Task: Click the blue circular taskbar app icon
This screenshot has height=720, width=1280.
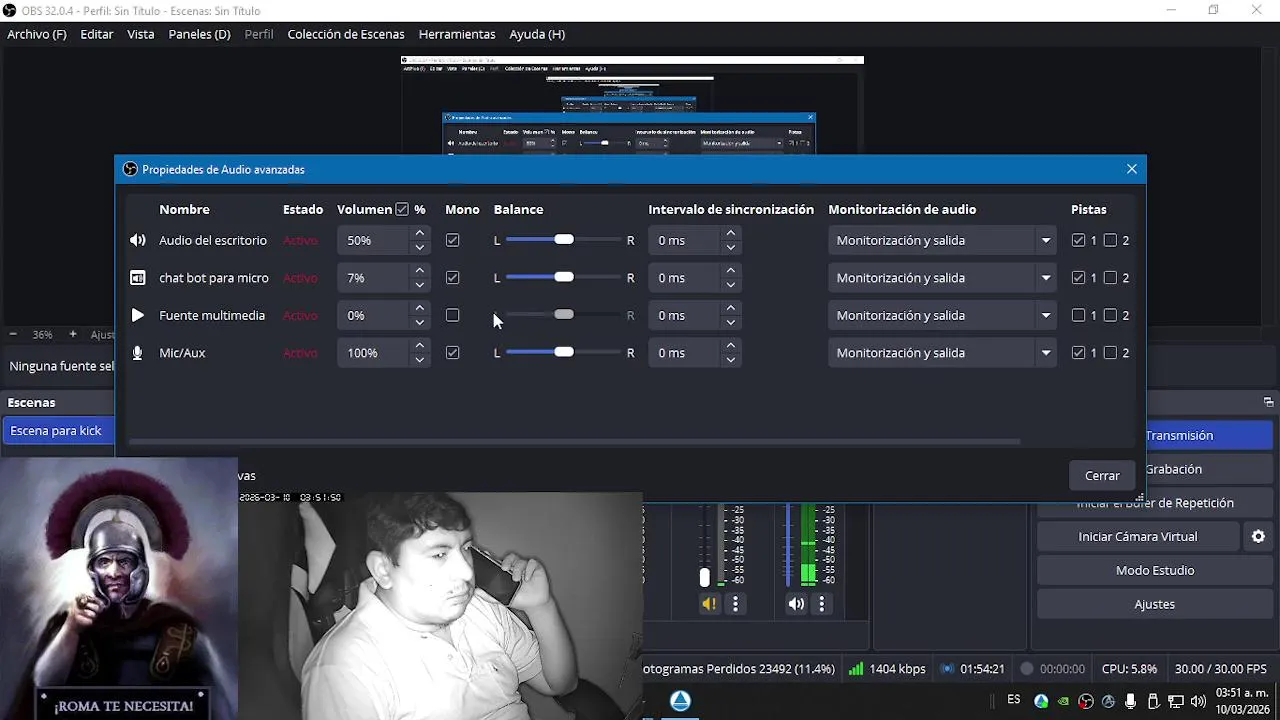Action: [680, 701]
